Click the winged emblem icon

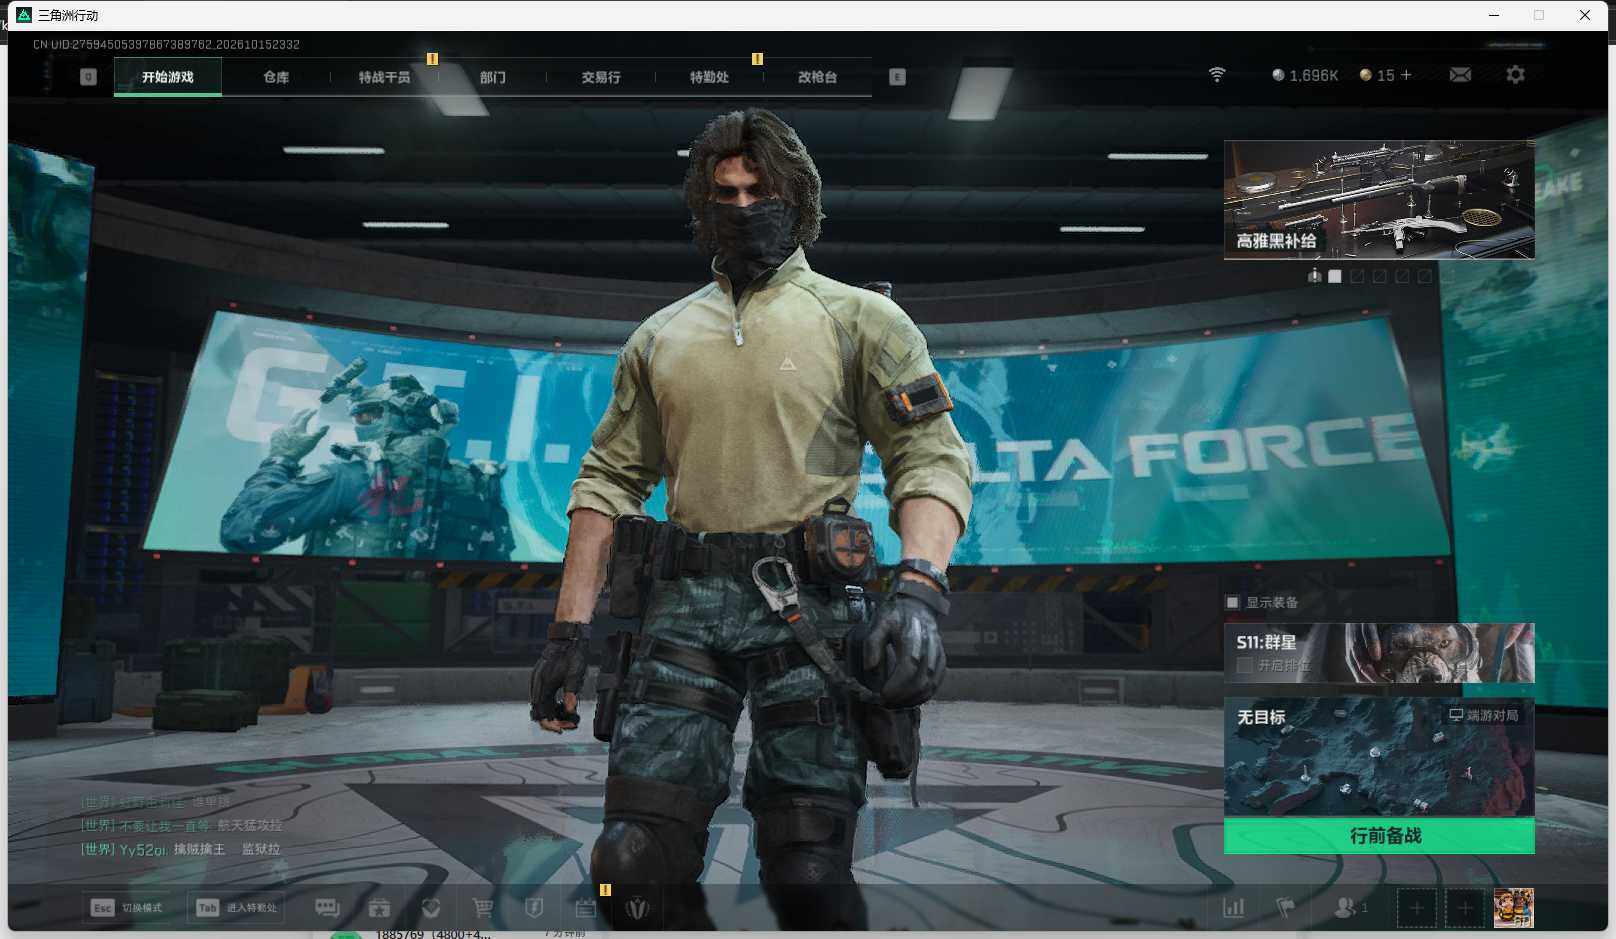pyautogui.click(x=637, y=907)
